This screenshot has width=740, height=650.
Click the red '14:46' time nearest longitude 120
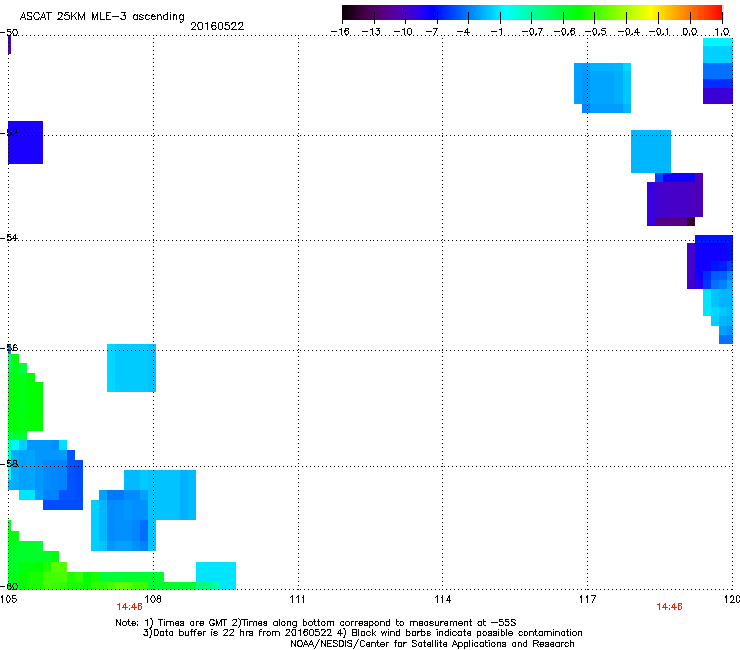point(669,607)
